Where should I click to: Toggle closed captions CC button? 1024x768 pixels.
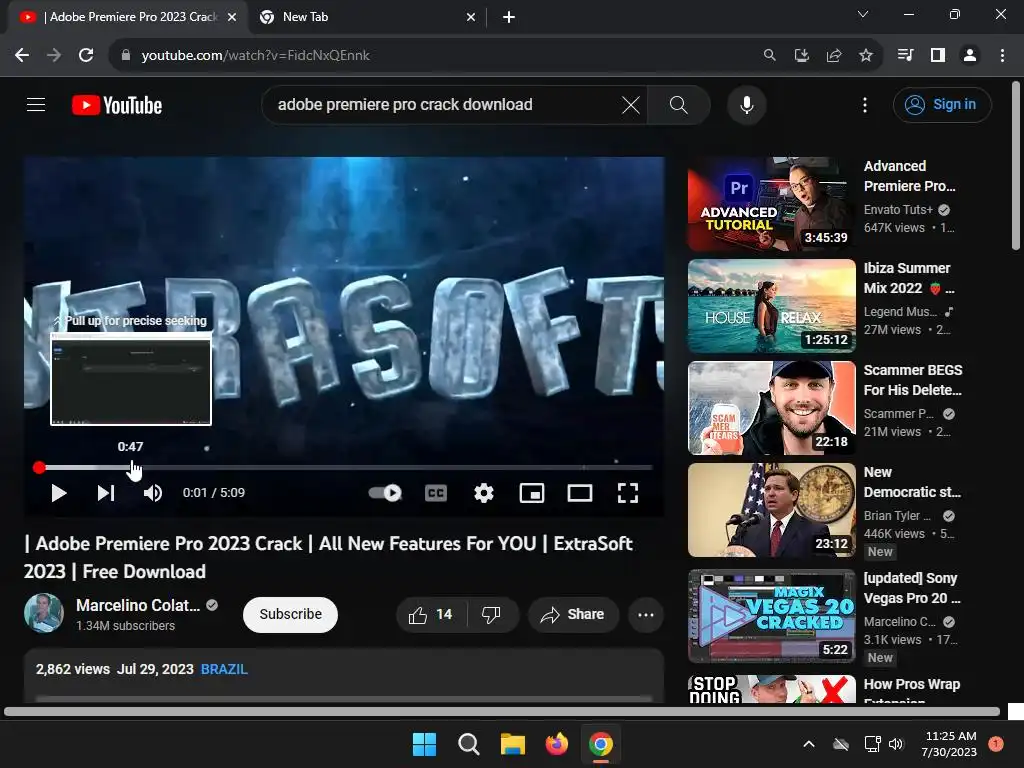point(436,493)
